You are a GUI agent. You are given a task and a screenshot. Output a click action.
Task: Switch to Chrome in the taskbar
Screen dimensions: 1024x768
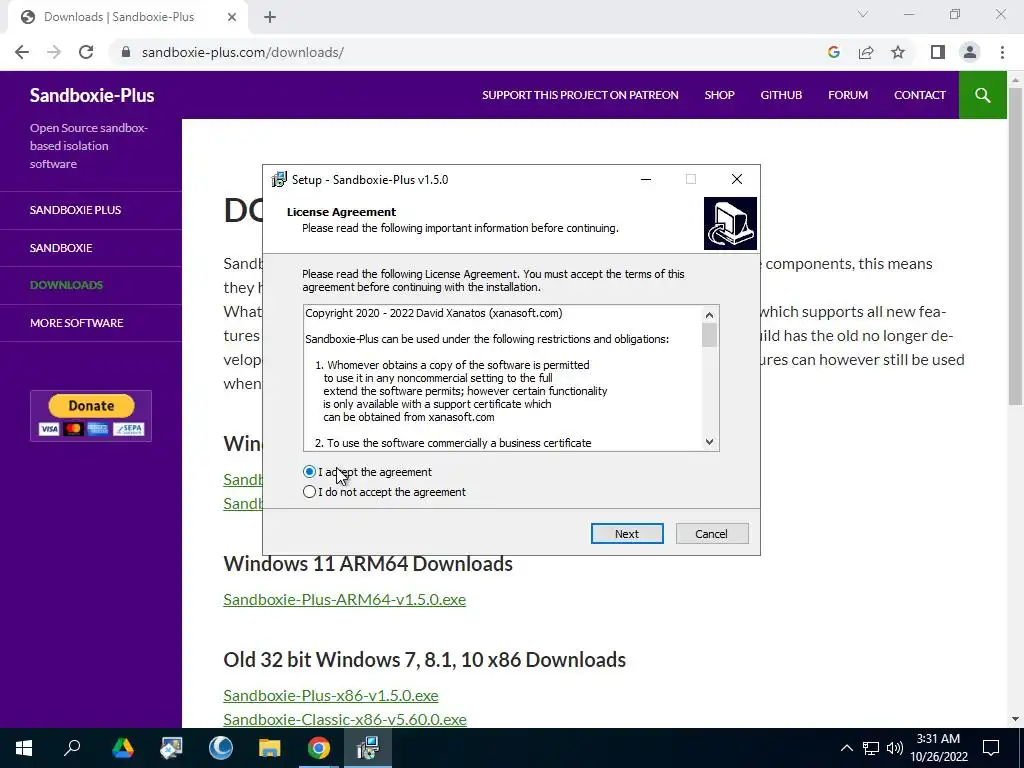[x=319, y=748]
